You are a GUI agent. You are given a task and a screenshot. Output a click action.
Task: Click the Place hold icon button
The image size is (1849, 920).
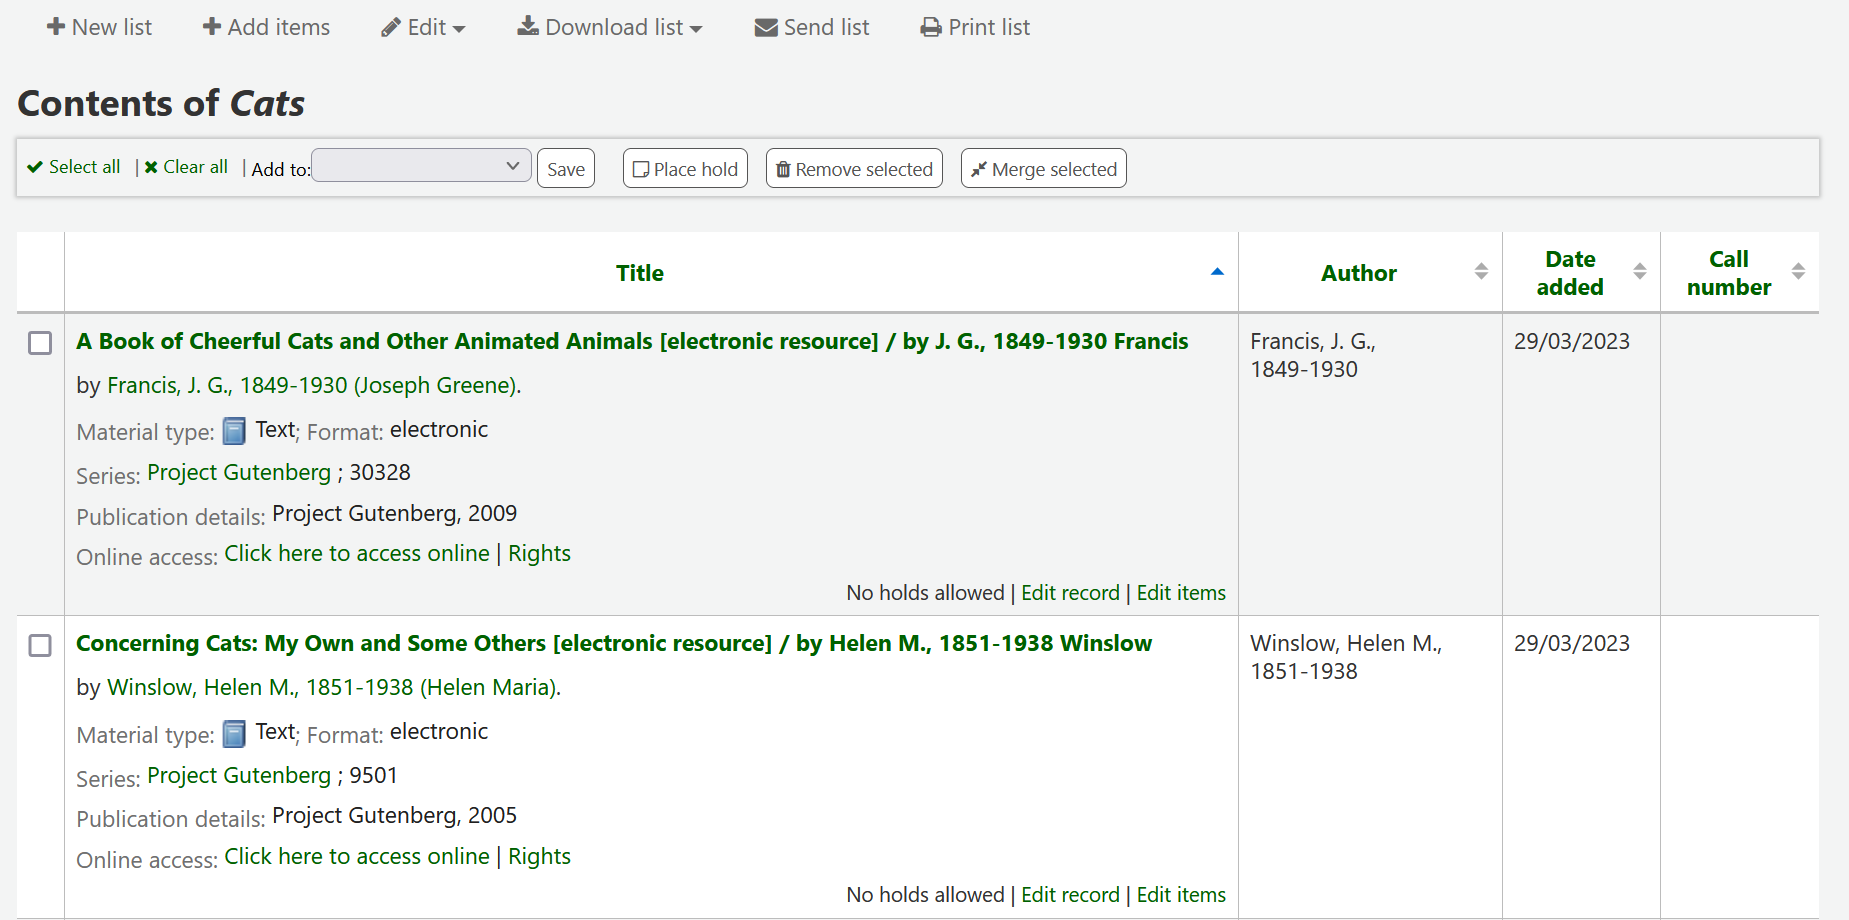pos(641,168)
